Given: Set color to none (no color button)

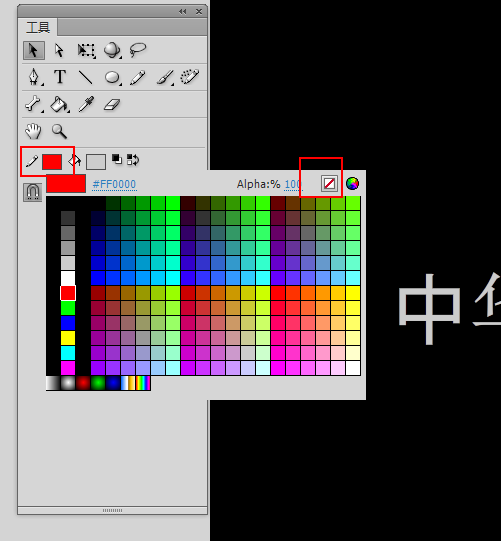Looking at the screenshot, I should click(x=329, y=184).
